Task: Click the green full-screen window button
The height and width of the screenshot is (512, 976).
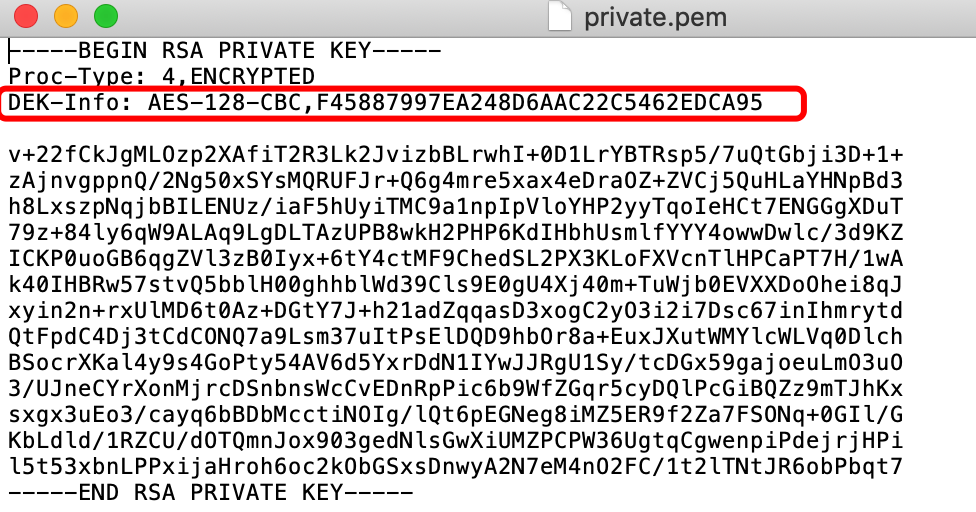Action: coord(106,16)
